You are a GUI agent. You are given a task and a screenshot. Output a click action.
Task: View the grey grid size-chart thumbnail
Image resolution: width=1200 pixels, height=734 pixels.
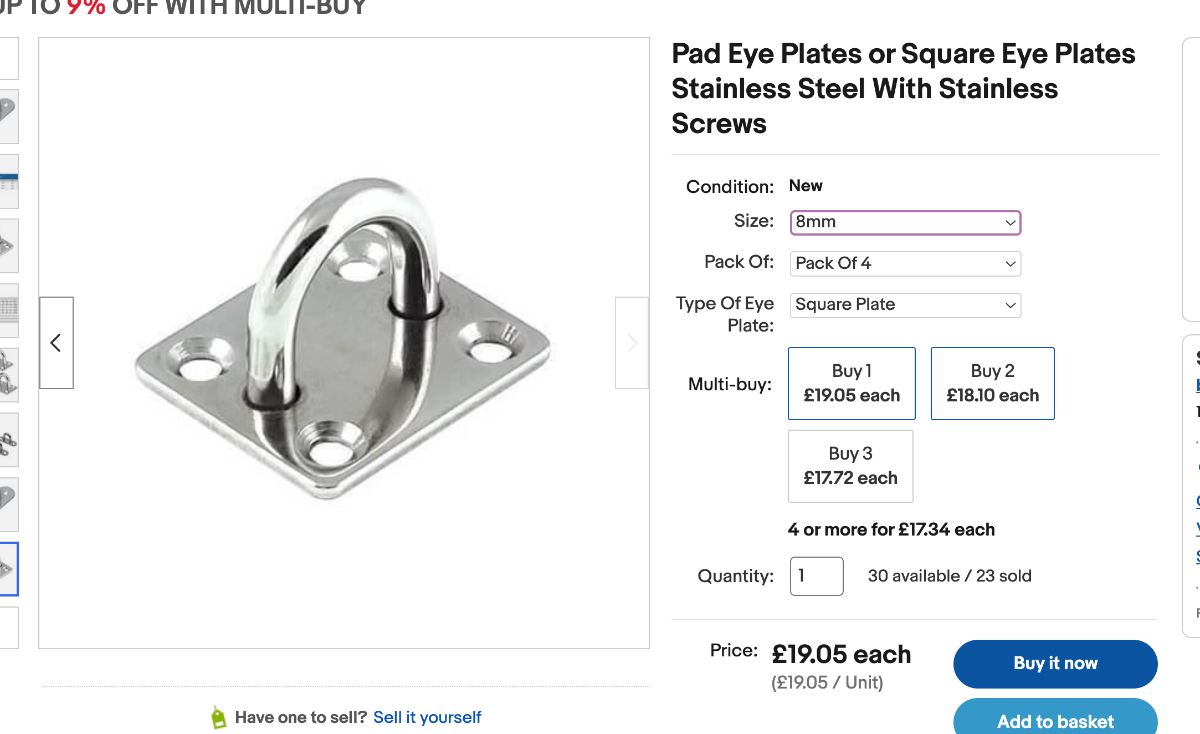tap(8, 310)
